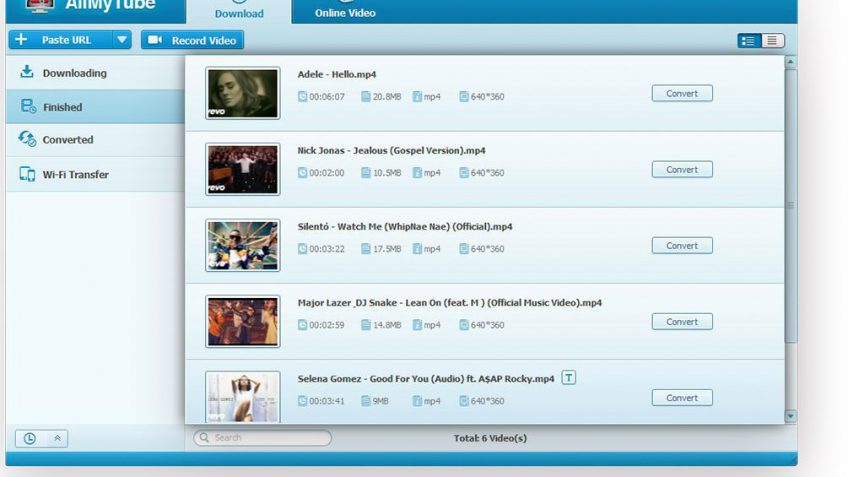Convert Adele - Hello.mp4

[682, 94]
